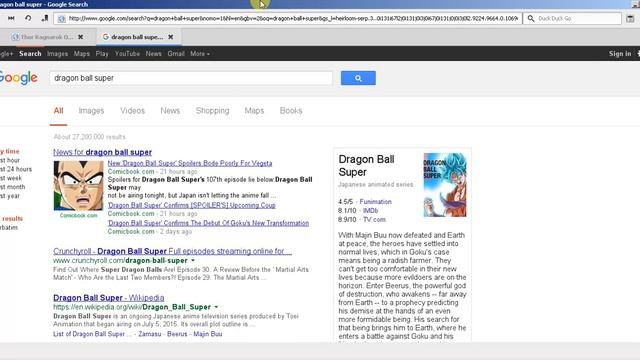Image resolution: width=640 pixels, height=360 pixels.
Task: Click the Google favicon on the dragon ball tab
Action: coord(106,37)
